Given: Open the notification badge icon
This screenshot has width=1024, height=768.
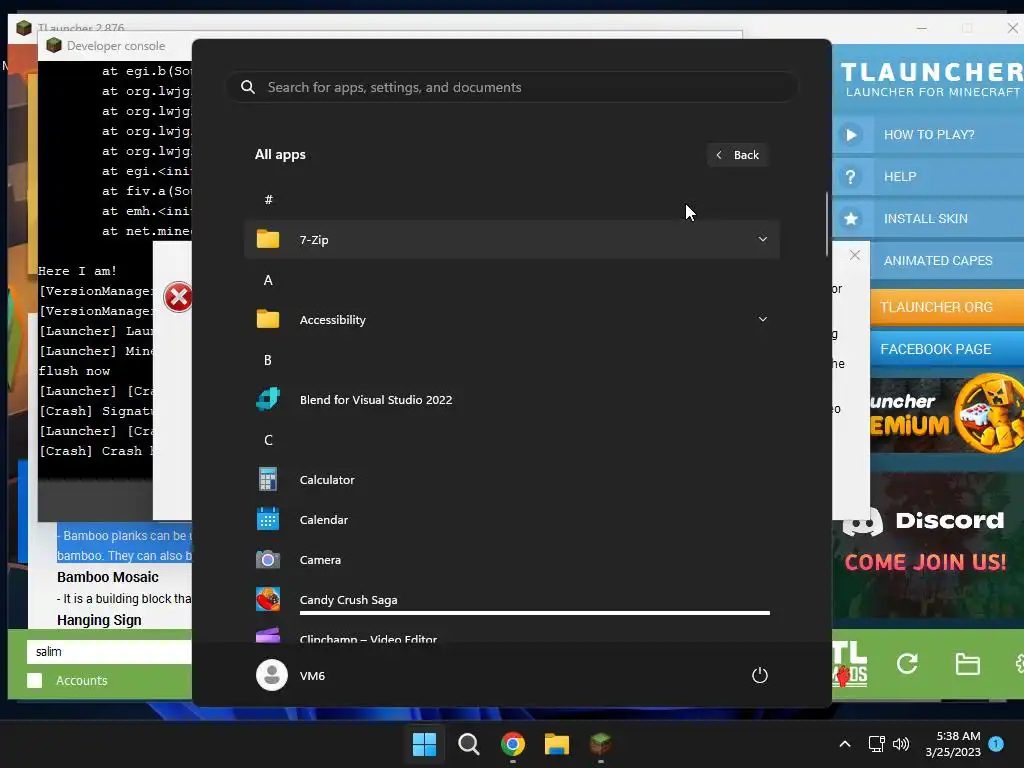Looking at the screenshot, I should (996, 744).
